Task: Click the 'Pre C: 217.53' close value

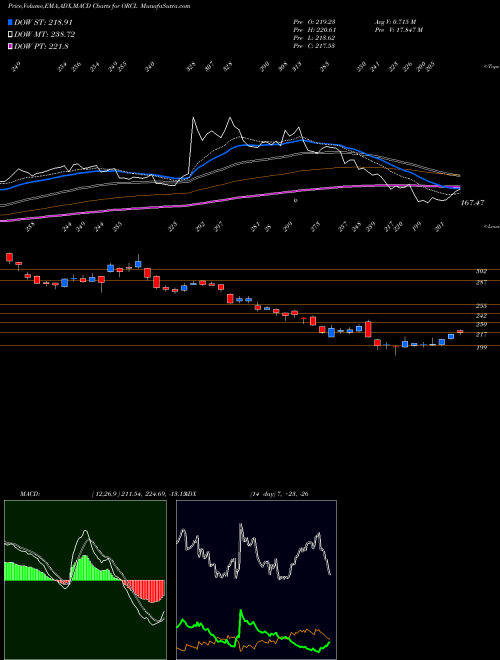Action: click(x=314, y=45)
